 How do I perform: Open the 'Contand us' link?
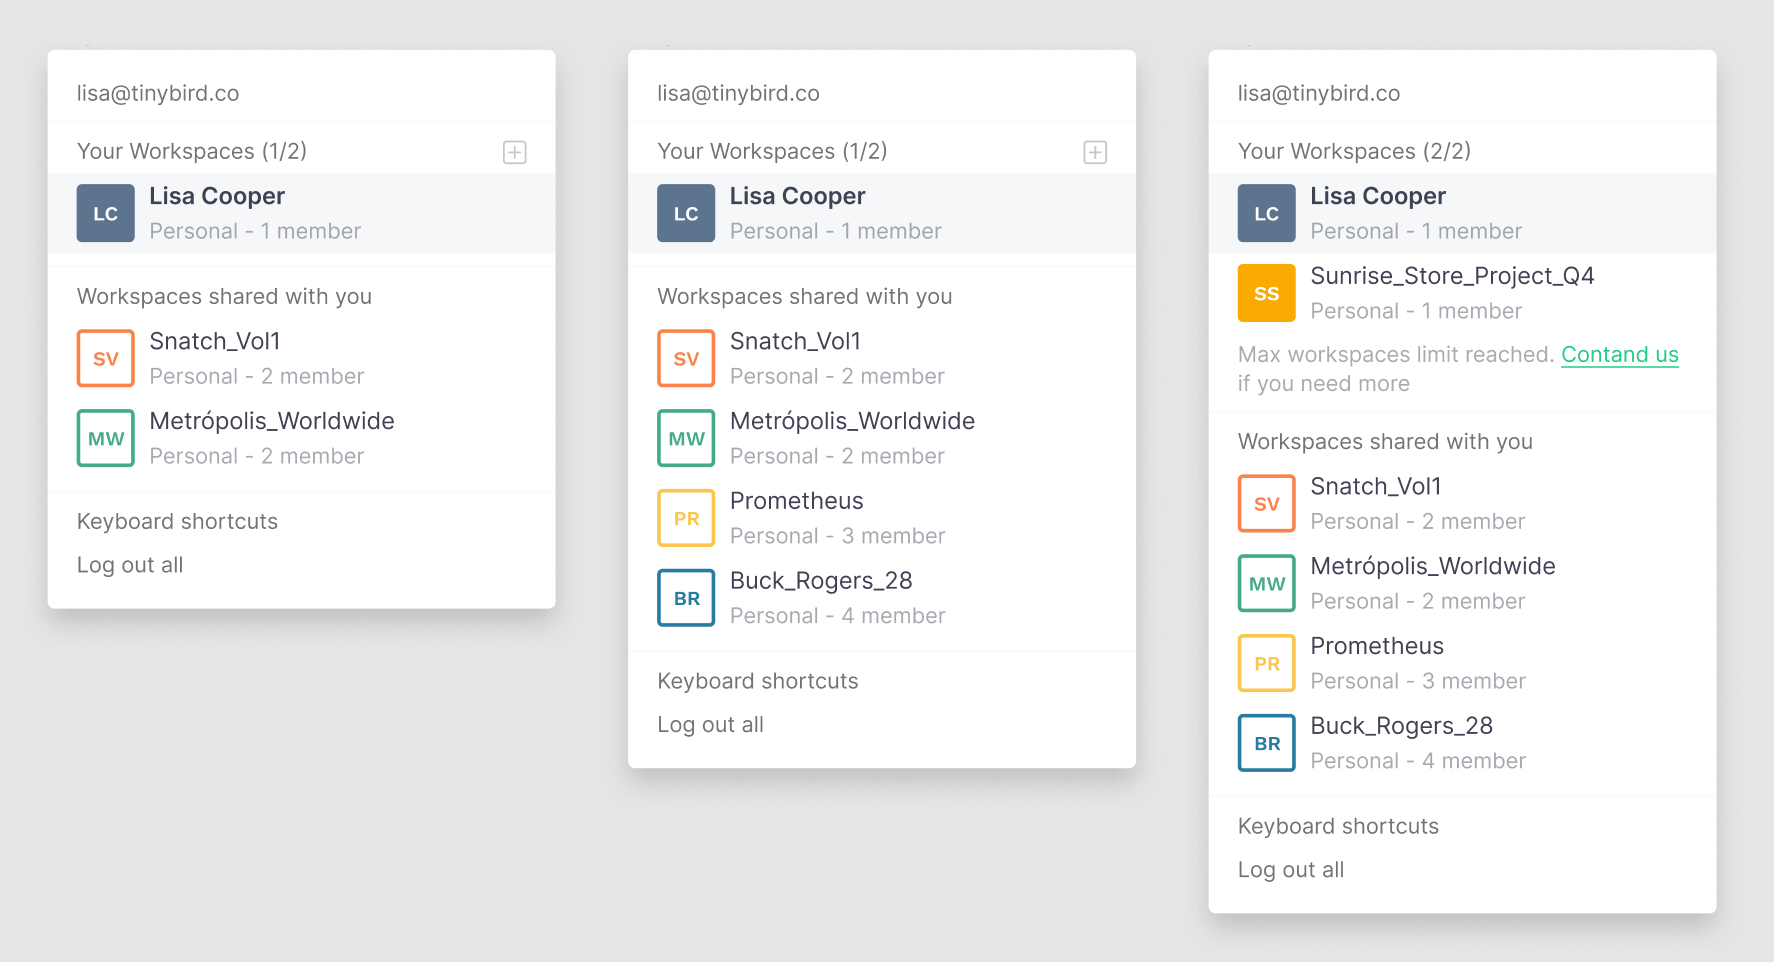(1619, 355)
